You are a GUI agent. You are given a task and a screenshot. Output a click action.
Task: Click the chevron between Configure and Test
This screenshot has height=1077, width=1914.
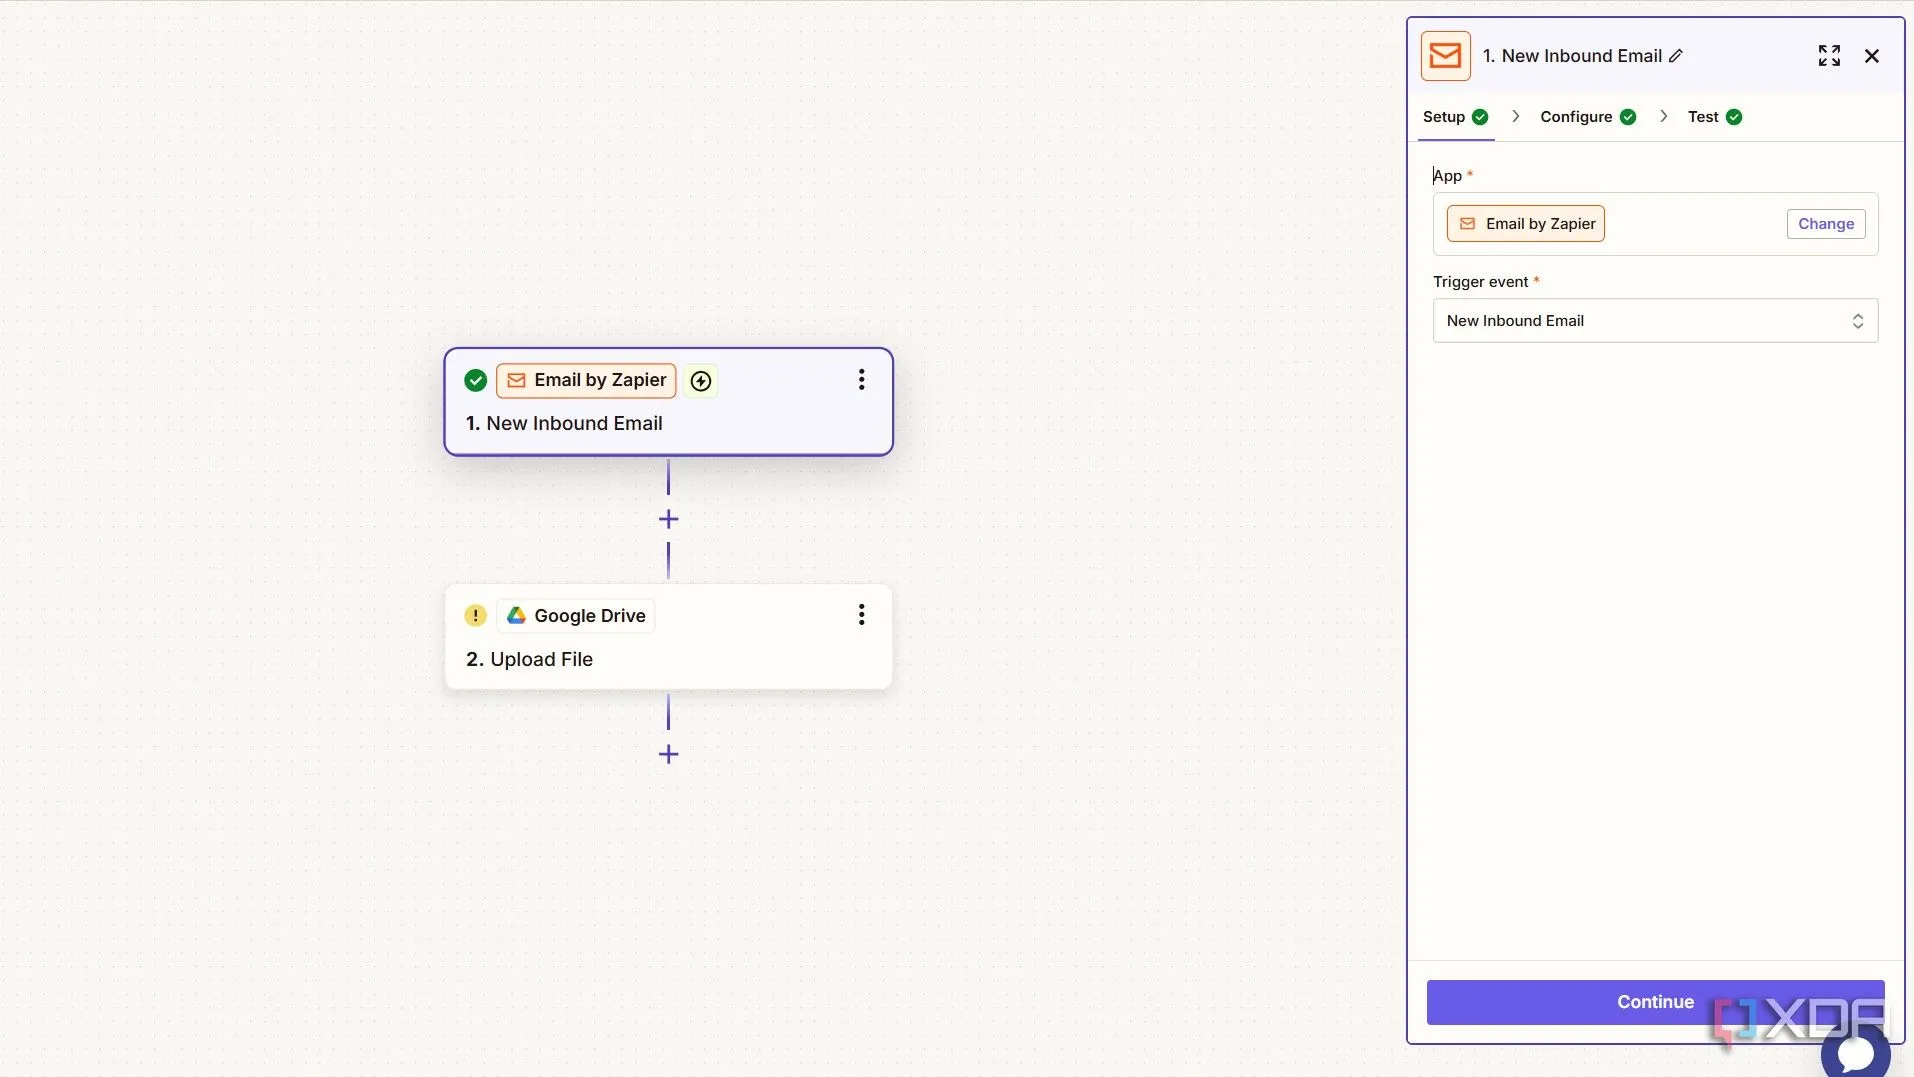[x=1664, y=117]
